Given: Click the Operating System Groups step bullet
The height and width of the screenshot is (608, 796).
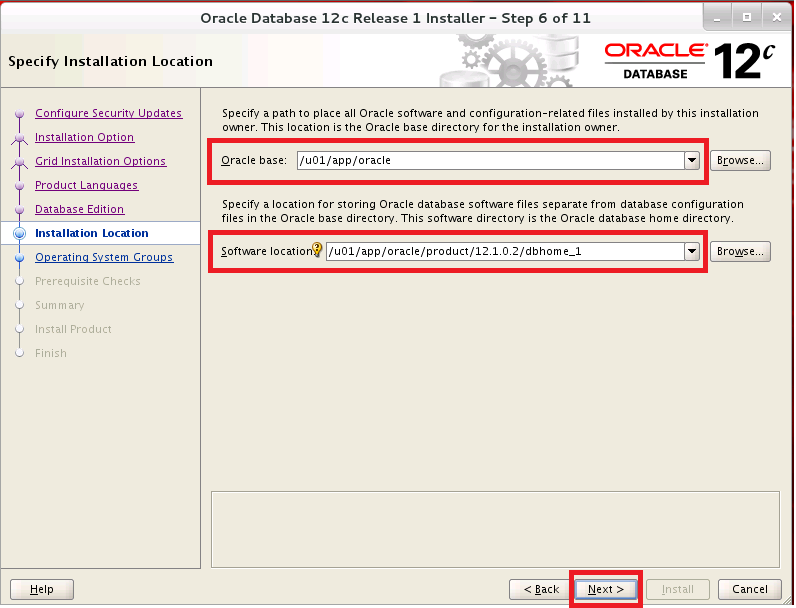Looking at the screenshot, I should (19, 258).
